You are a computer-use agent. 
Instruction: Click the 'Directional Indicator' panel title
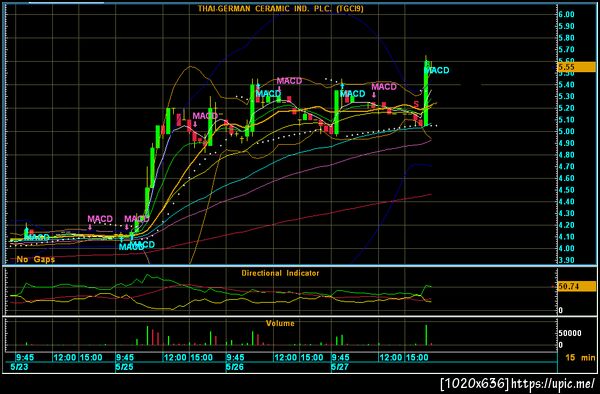tap(280, 273)
